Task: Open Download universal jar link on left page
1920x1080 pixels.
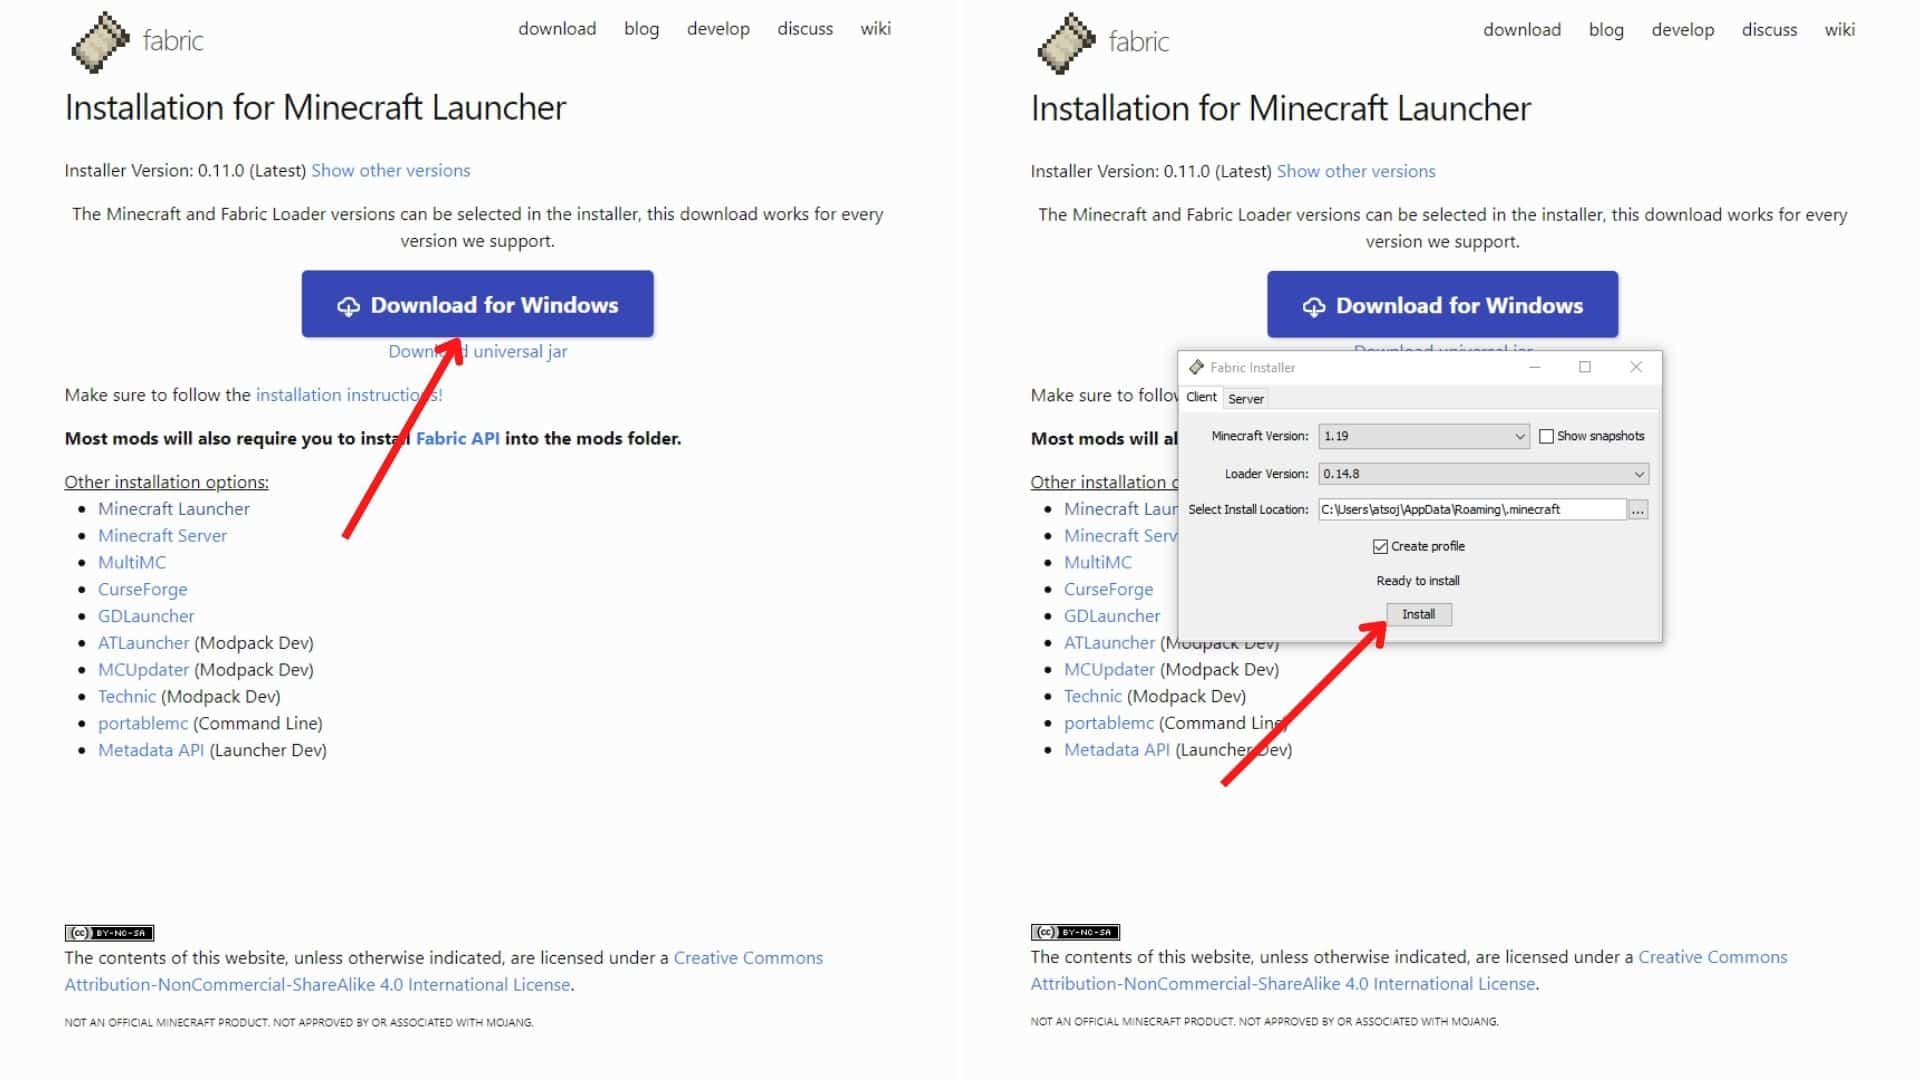Action: [478, 351]
